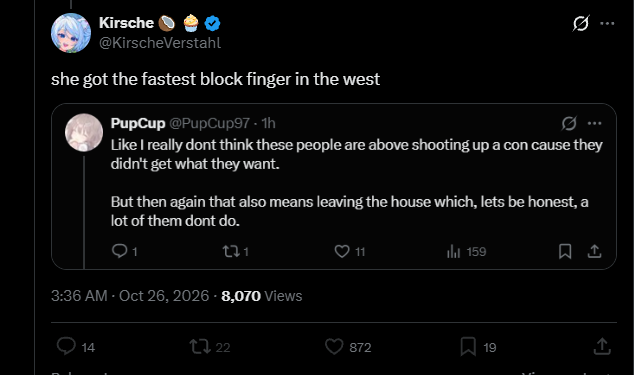Open PupCup's profile avatar
This screenshot has height=375, width=634.
pos(84,132)
